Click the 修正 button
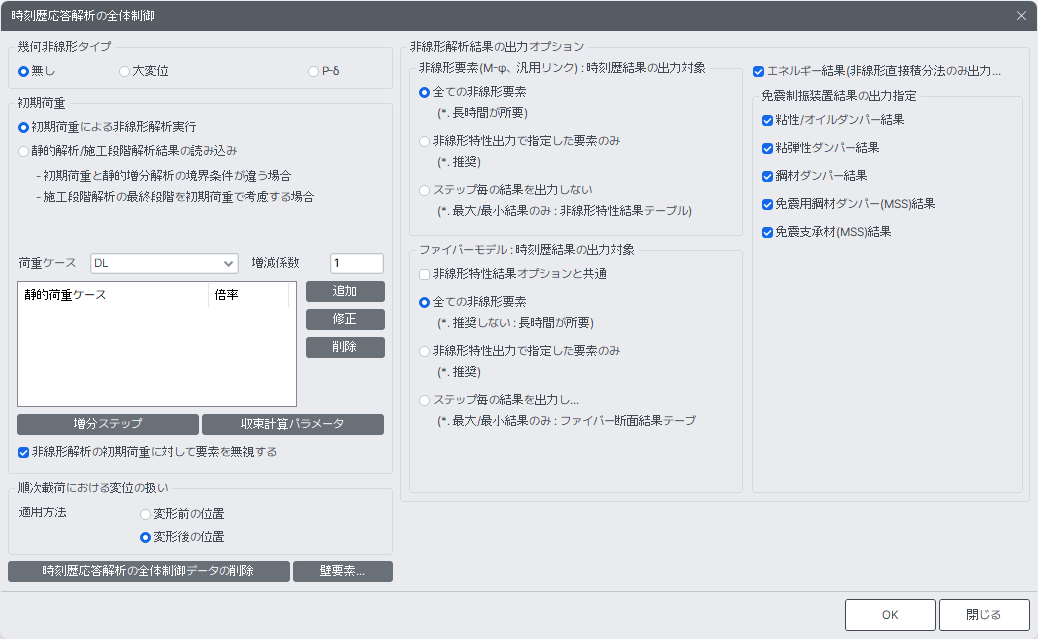 [345, 319]
